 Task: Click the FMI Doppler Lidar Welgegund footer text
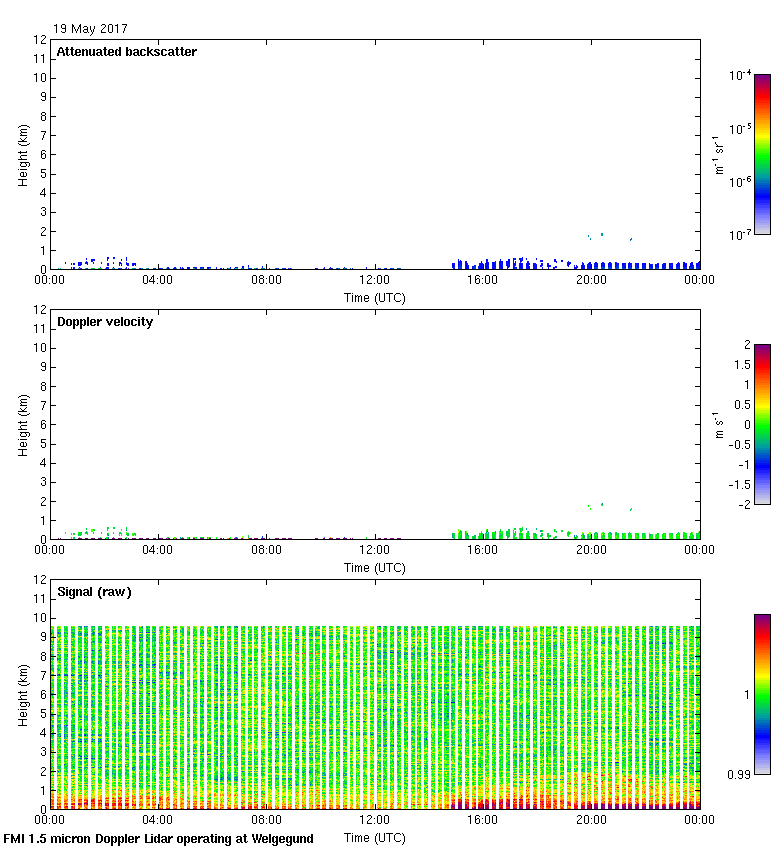coord(159,839)
